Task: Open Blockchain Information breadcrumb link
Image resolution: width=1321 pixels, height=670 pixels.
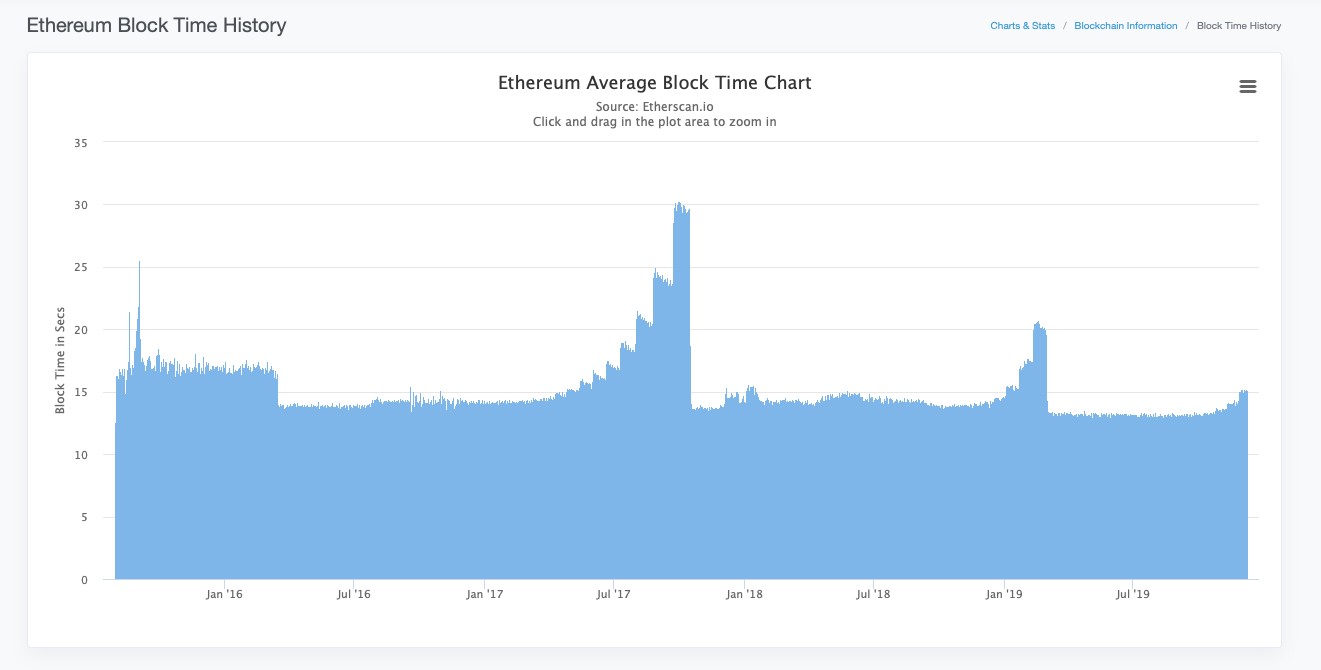Action: (1125, 26)
